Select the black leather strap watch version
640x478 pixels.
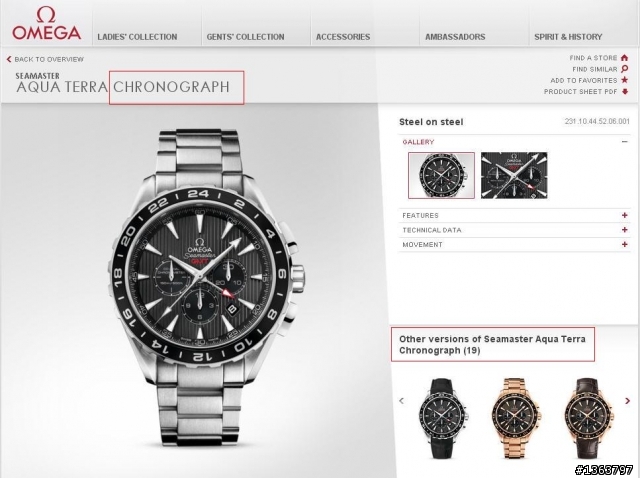(442, 418)
